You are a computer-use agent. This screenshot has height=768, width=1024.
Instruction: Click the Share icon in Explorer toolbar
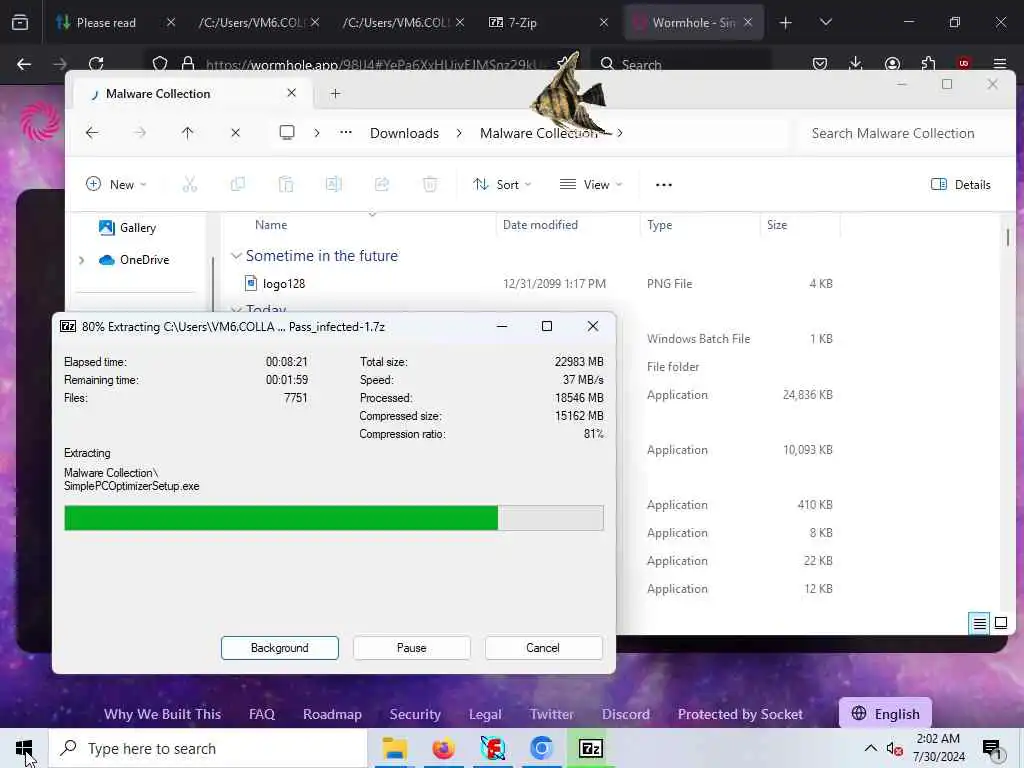(382, 185)
